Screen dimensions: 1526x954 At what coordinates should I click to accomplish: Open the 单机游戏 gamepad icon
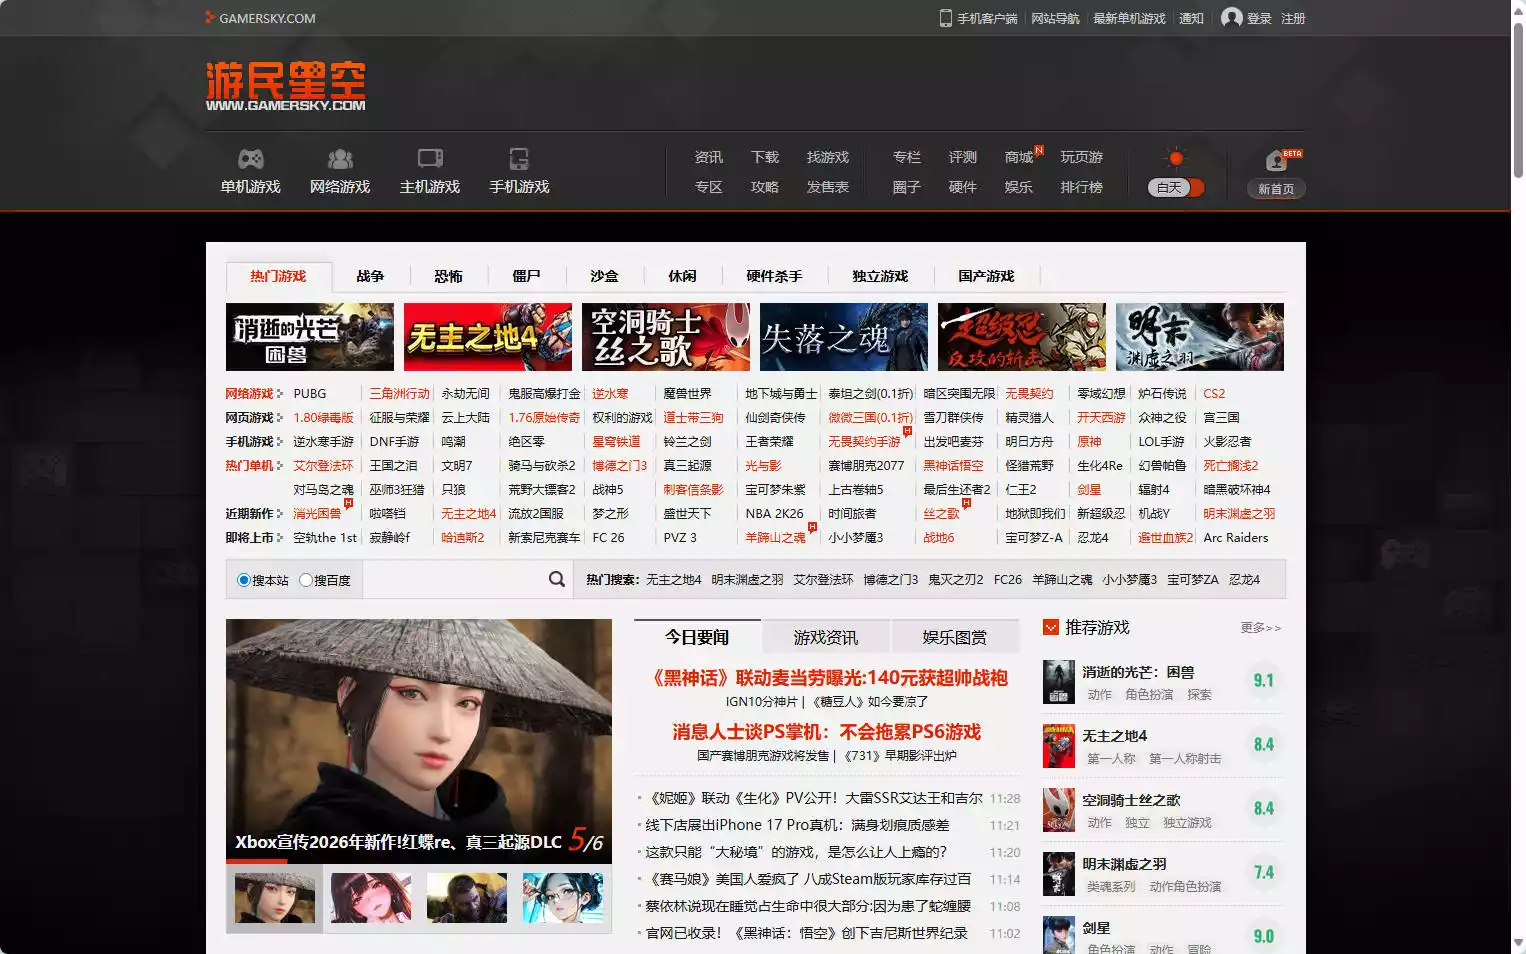click(250, 159)
